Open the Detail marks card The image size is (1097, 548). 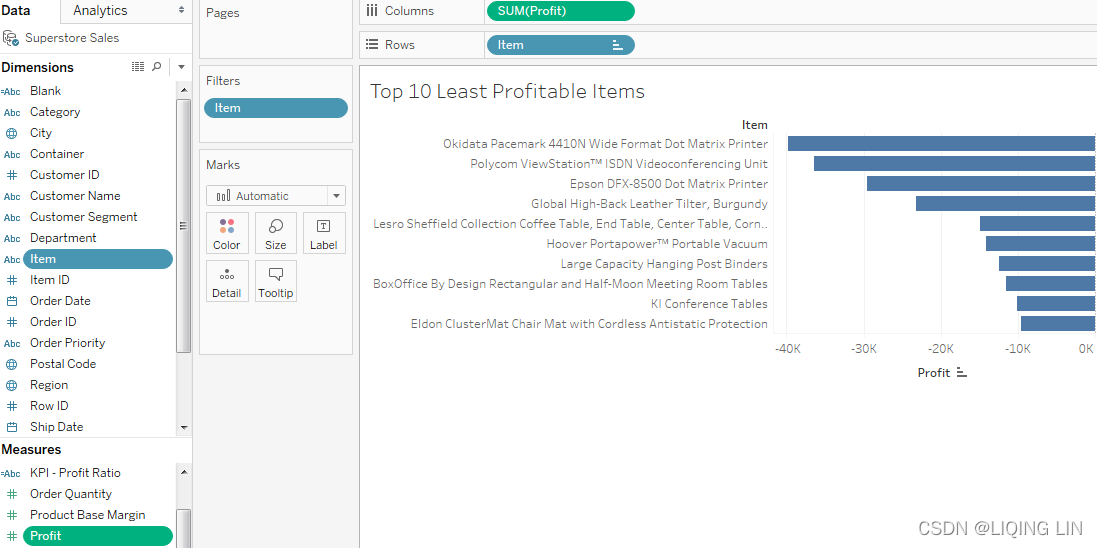[x=227, y=281]
